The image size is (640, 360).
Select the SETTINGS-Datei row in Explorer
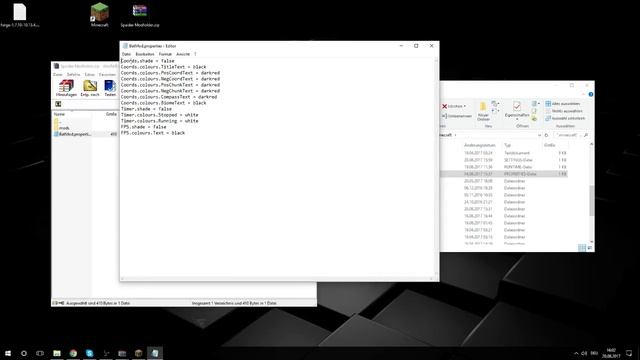(504, 160)
